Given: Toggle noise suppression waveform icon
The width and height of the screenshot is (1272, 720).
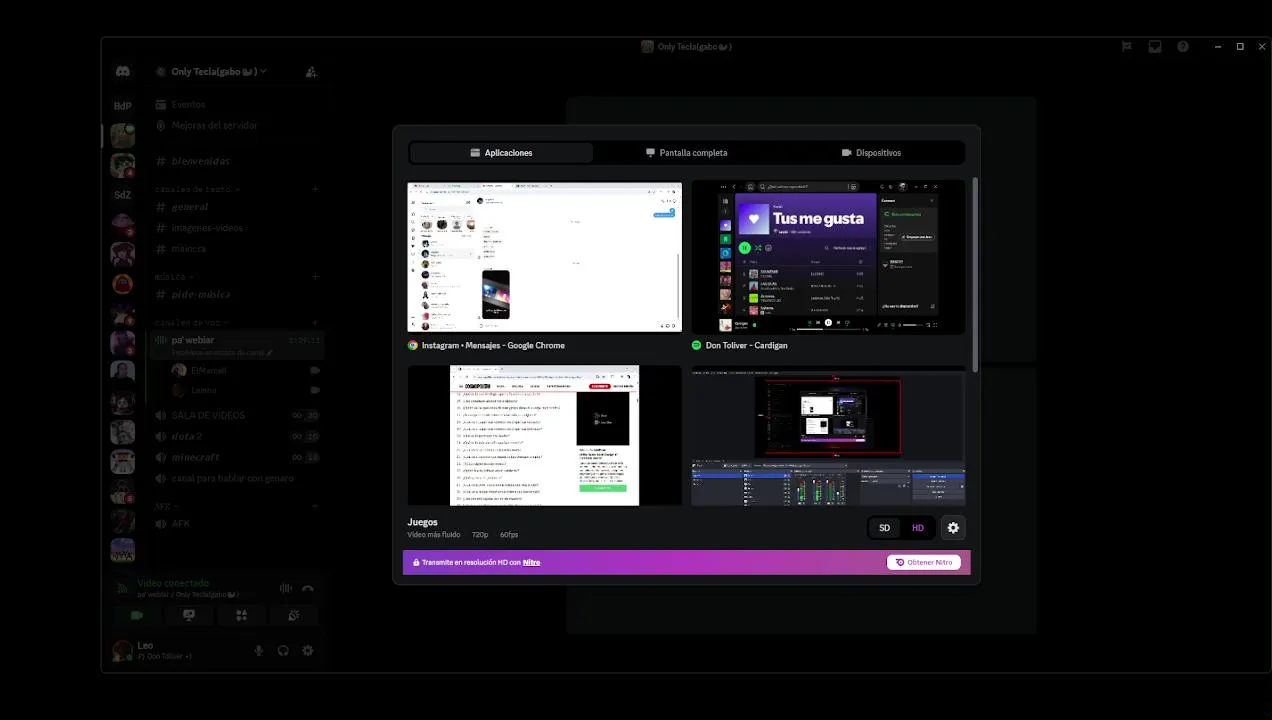Looking at the screenshot, I should point(285,589).
